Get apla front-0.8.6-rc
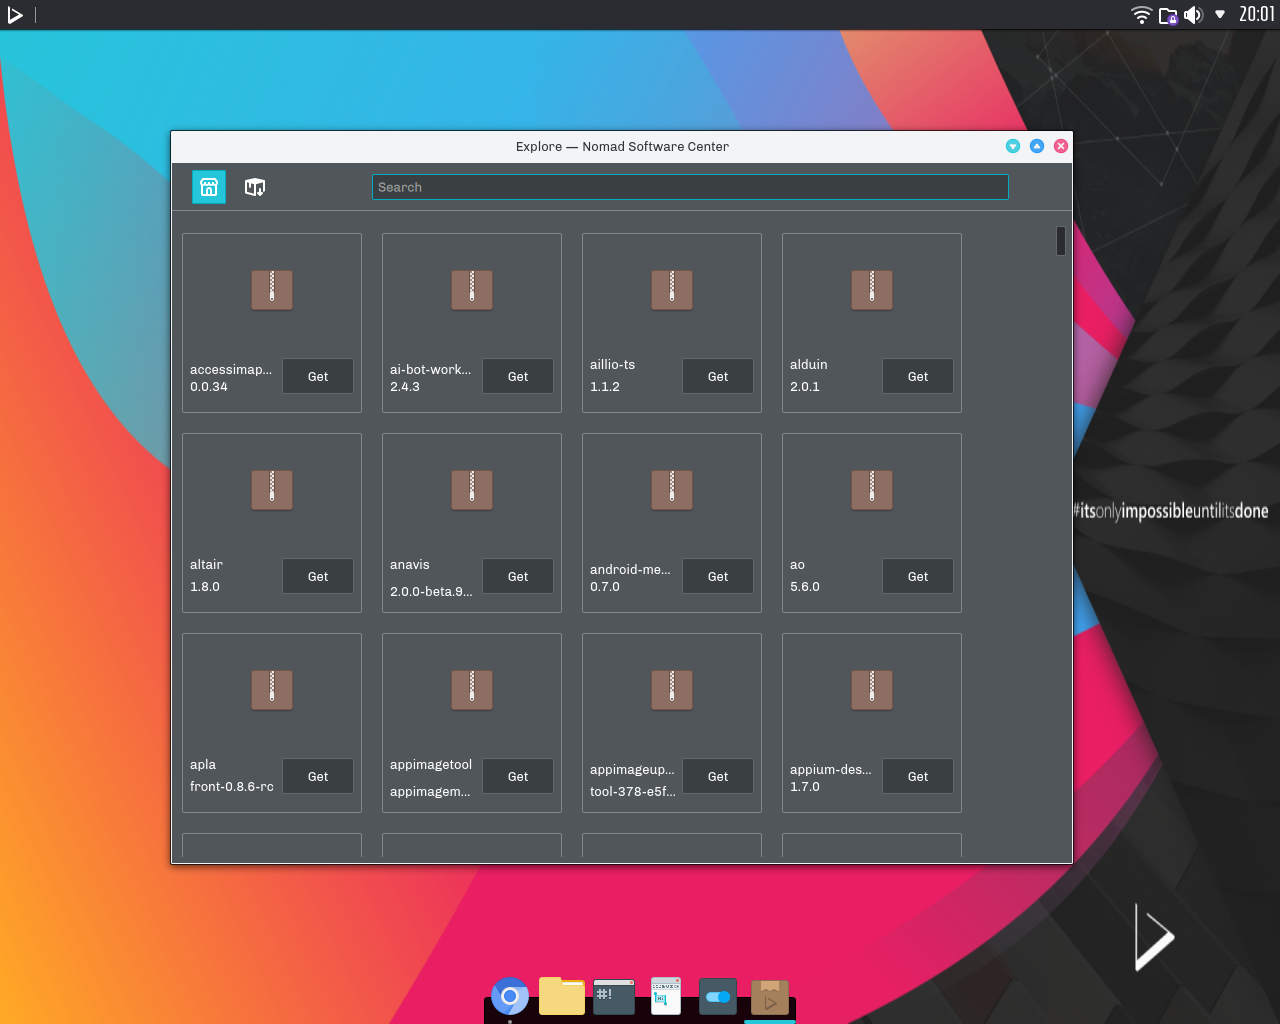This screenshot has width=1280, height=1024. coord(318,776)
